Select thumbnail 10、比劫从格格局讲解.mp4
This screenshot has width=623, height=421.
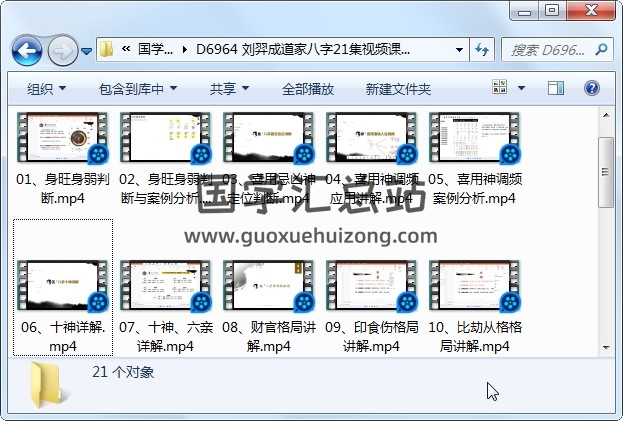coord(474,286)
